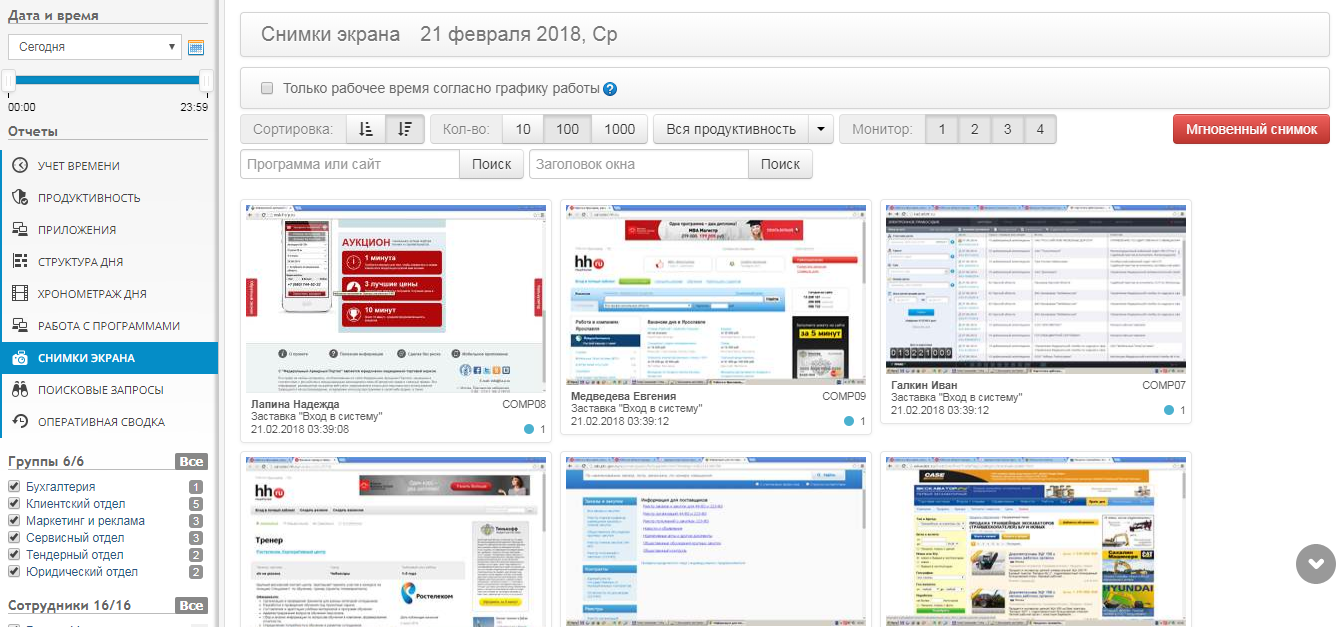
Task: Click the round scroll-down arrow icon
Action: [1315, 564]
